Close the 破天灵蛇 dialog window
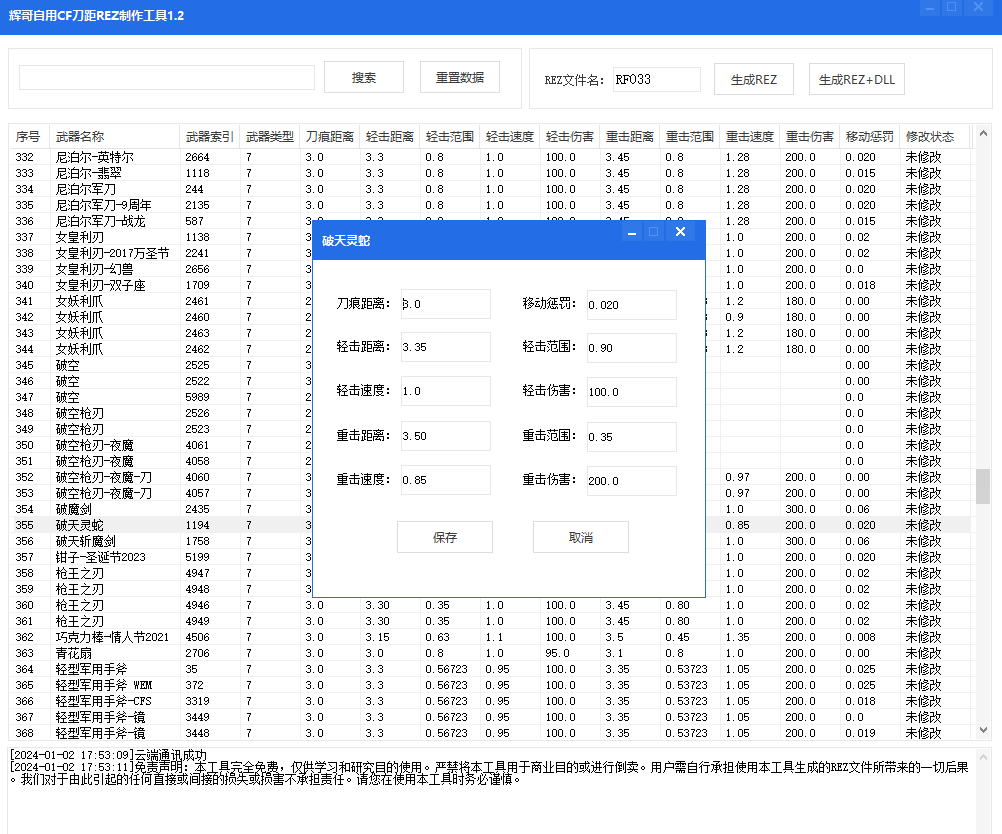Screen dimensions: 1002x834 click(680, 232)
